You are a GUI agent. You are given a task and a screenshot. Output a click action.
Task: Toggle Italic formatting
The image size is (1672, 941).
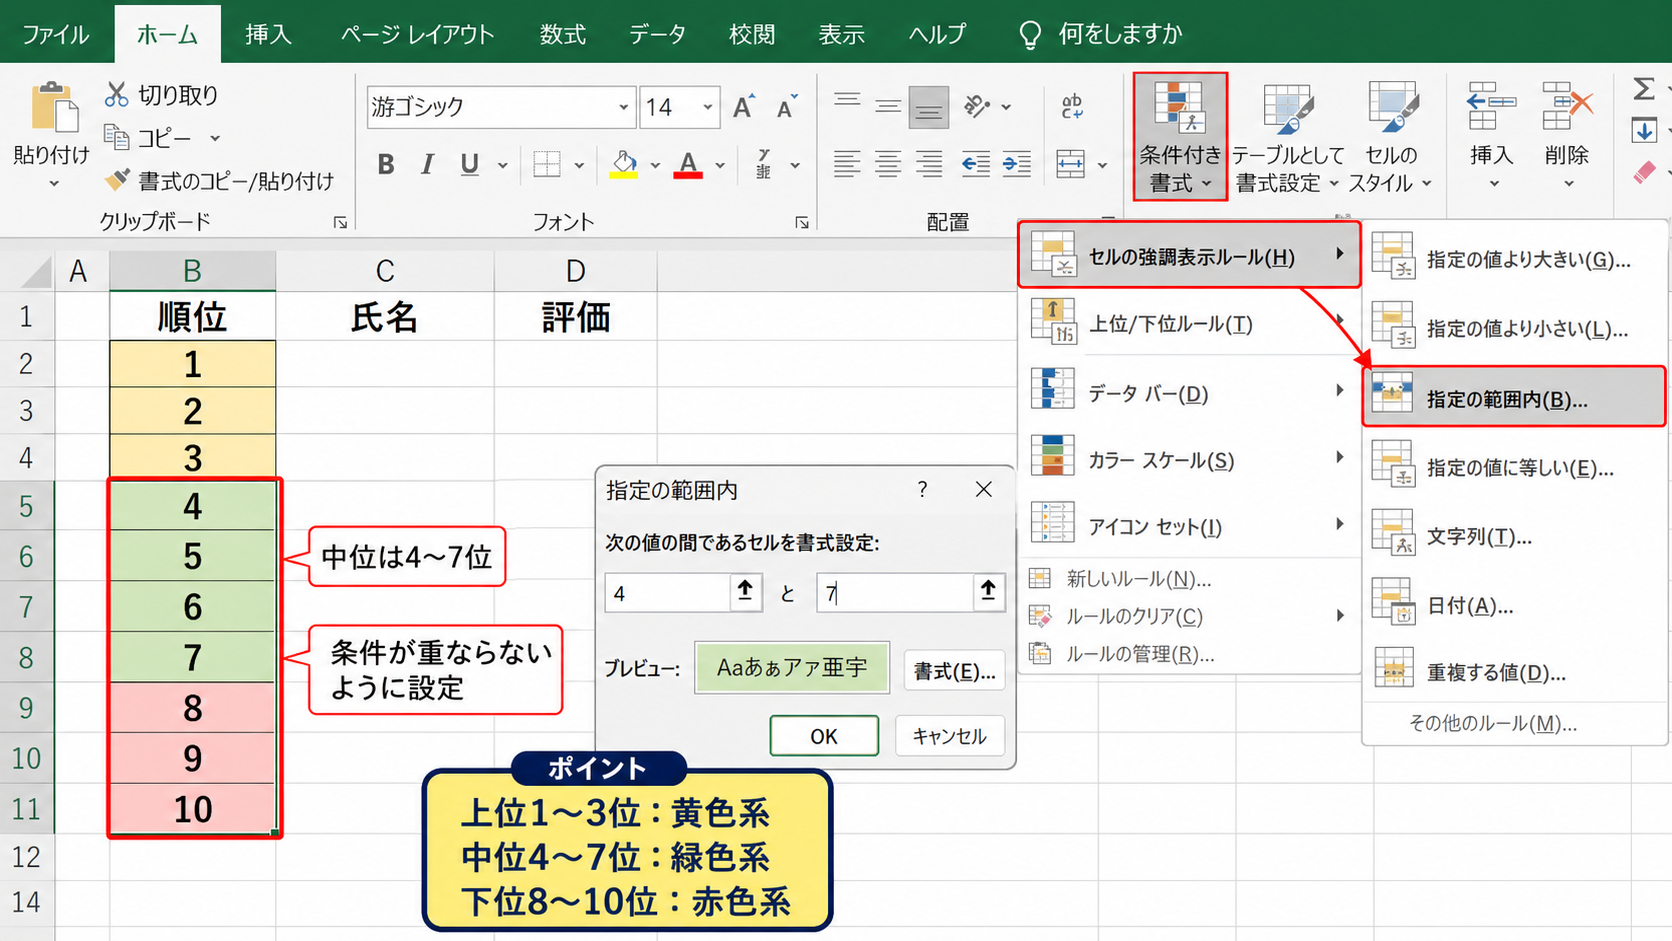427,165
